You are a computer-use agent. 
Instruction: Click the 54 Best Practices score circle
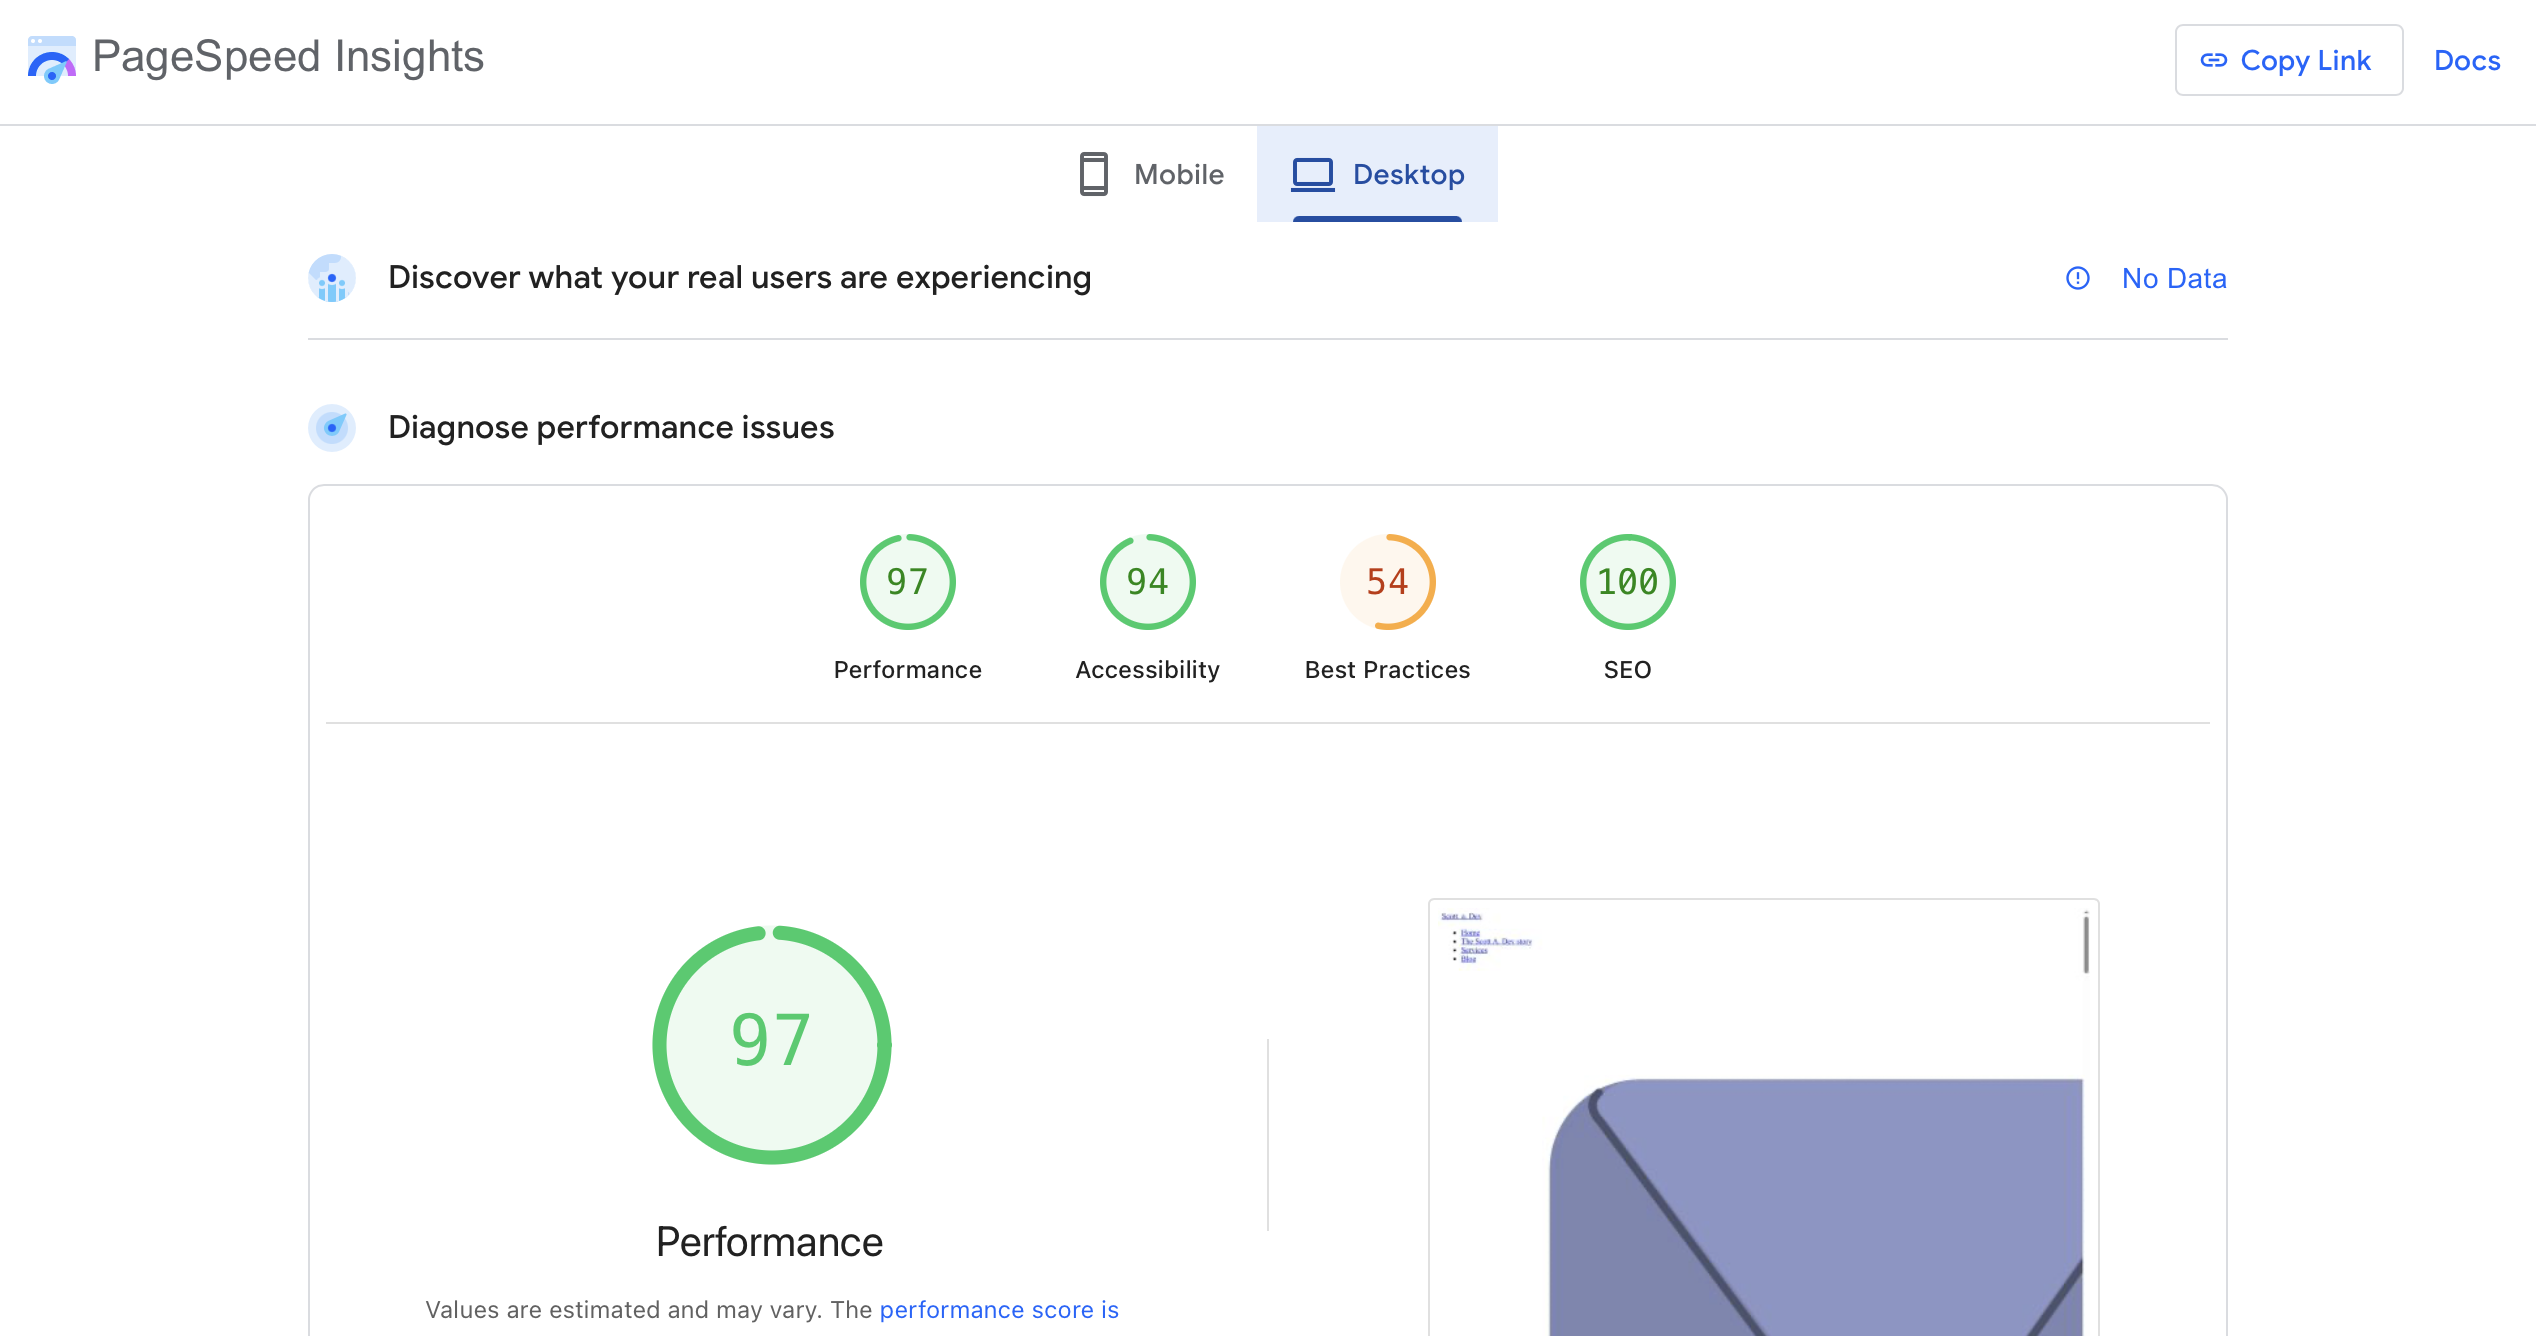(1387, 581)
